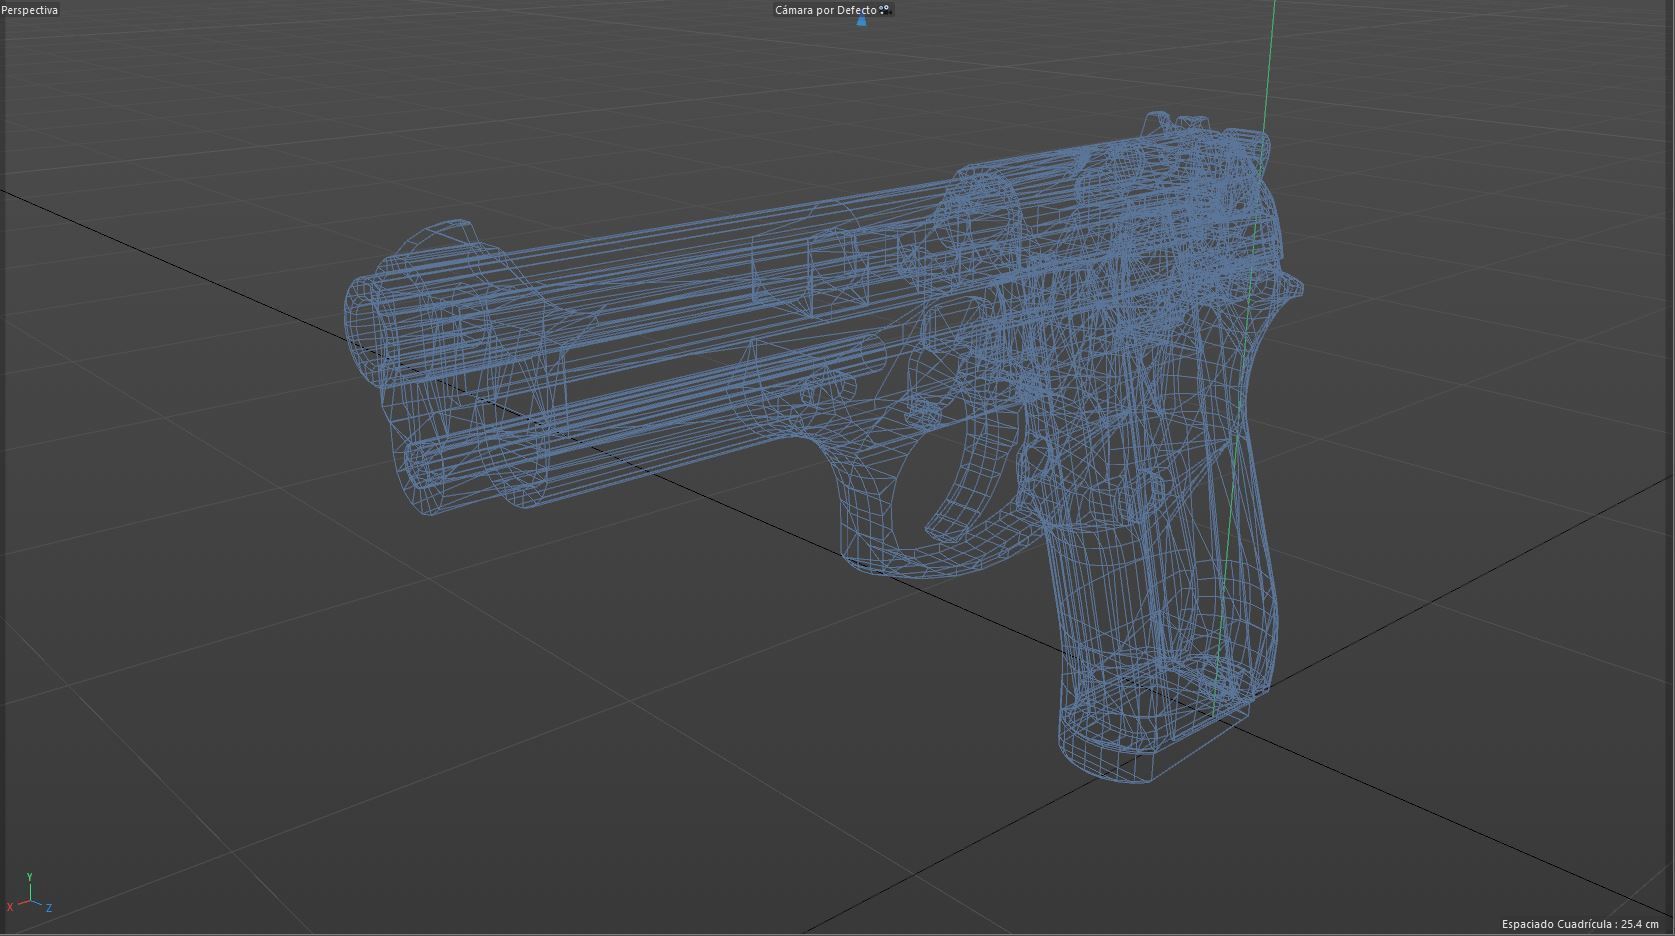The image size is (1675, 936).
Task: Click the XYZ world axis gizmo
Action: tap(29, 893)
